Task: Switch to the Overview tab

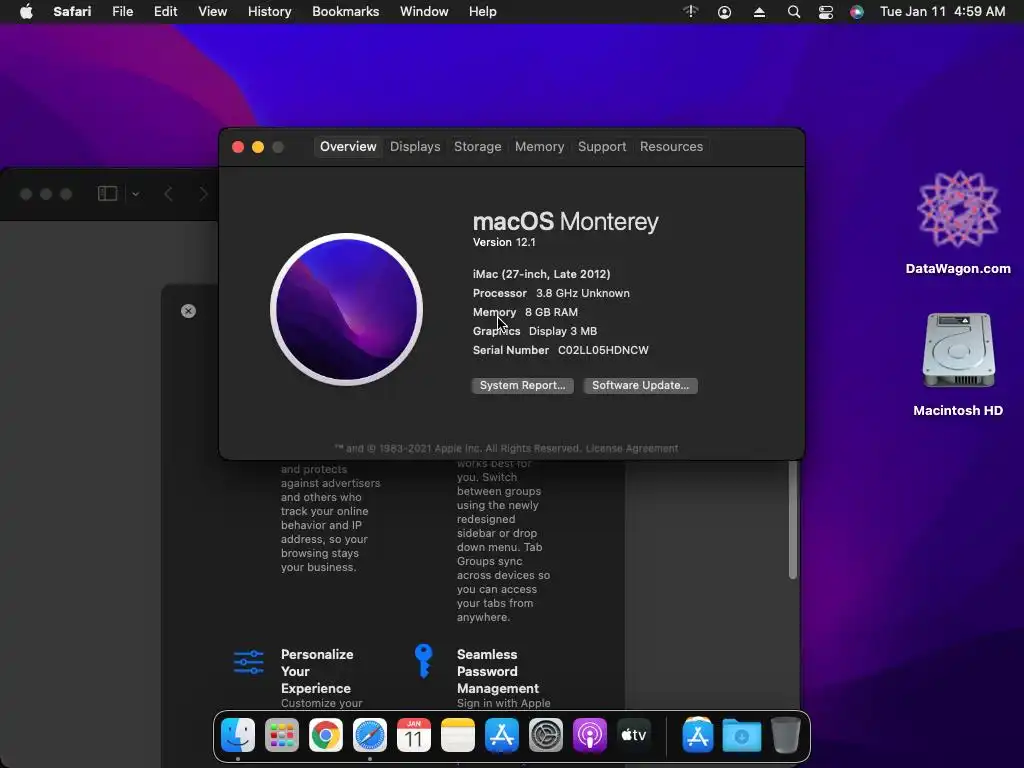Action: pyautogui.click(x=348, y=146)
